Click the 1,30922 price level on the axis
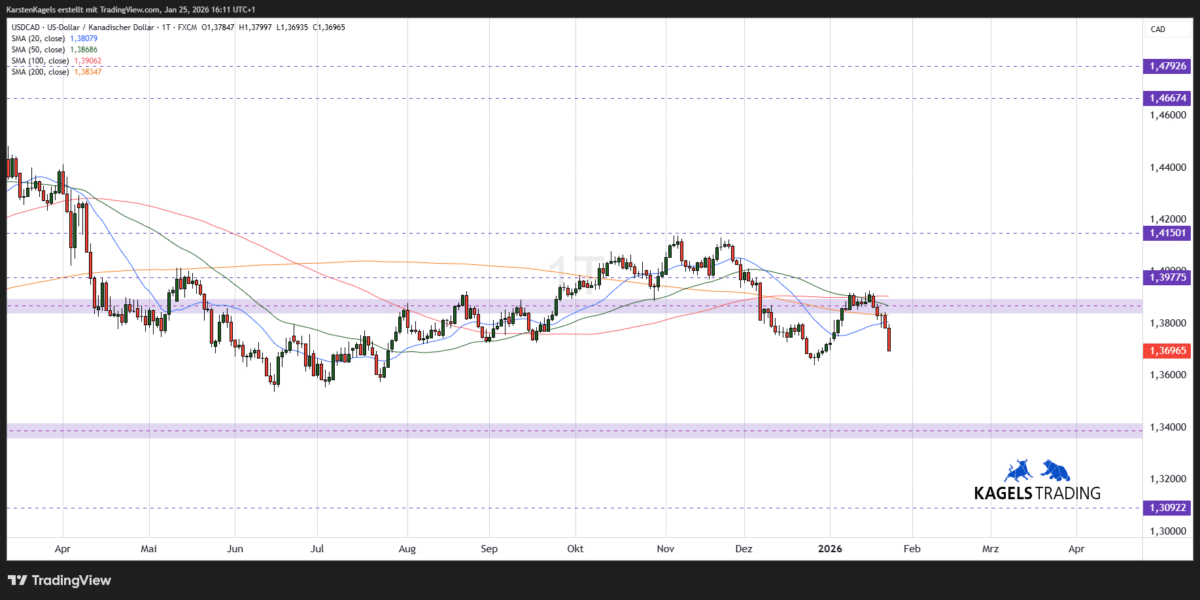This screenshot has width=1200, height=600. click(x=1167, y=508)
